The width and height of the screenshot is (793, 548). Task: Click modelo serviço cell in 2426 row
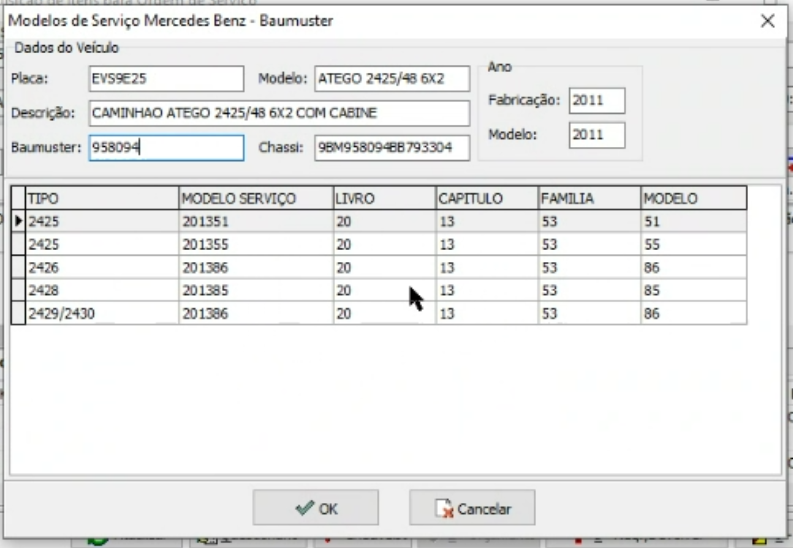[256, 267]
